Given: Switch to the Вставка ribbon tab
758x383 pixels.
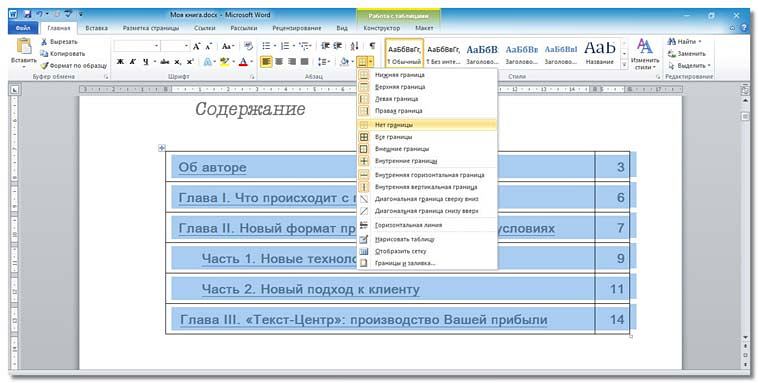Looking at the screenshot, I should (96, 28).
